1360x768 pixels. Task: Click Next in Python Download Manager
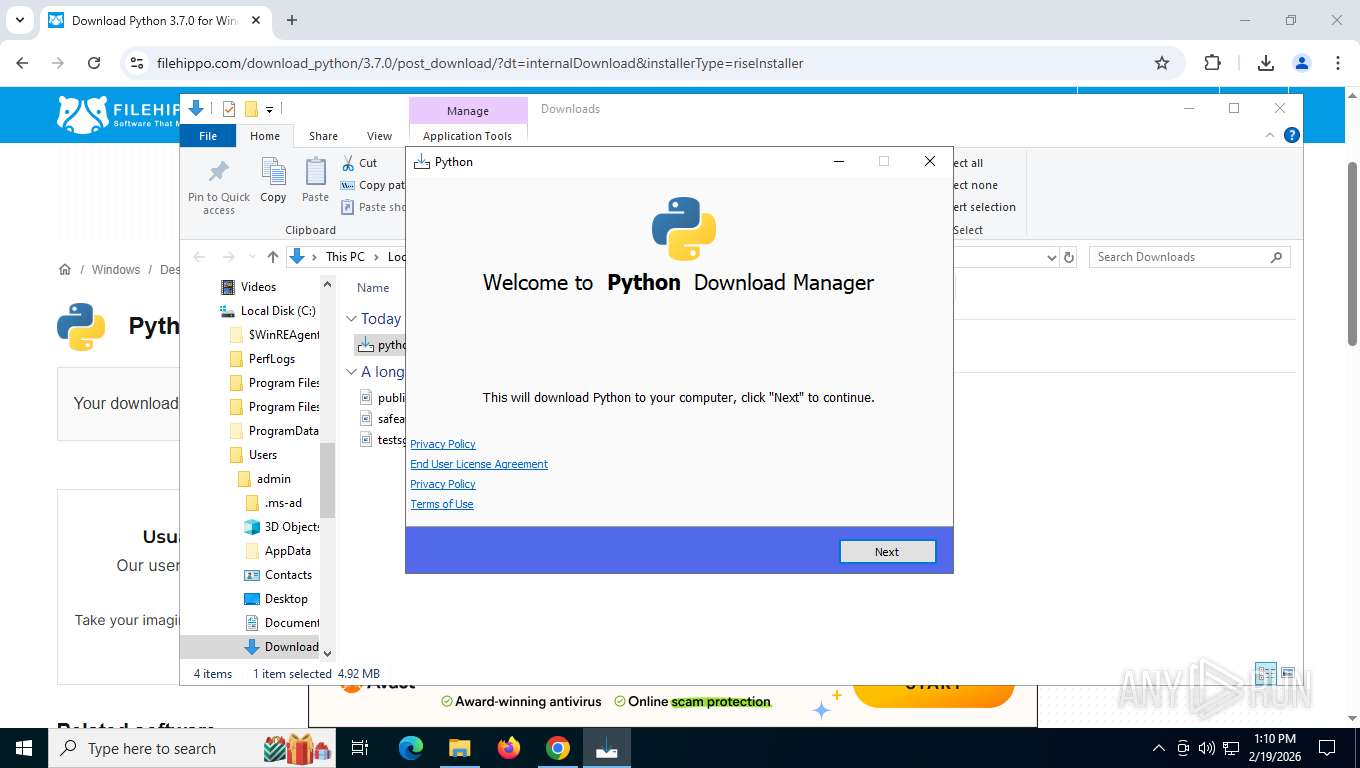[887, 552]
